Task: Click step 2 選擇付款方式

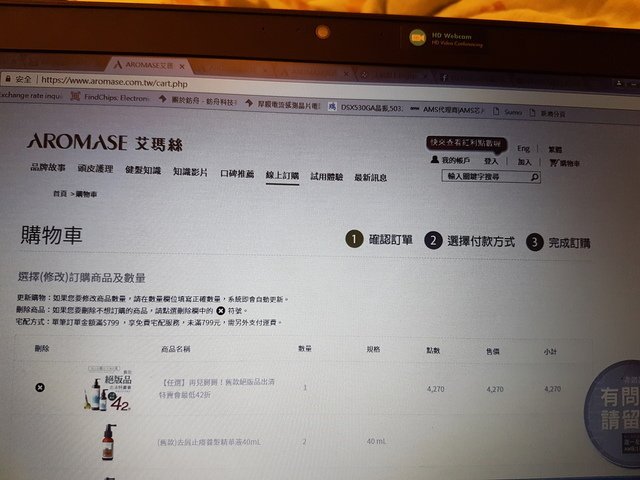Action: pyautogui.click(x=470, y=241)
